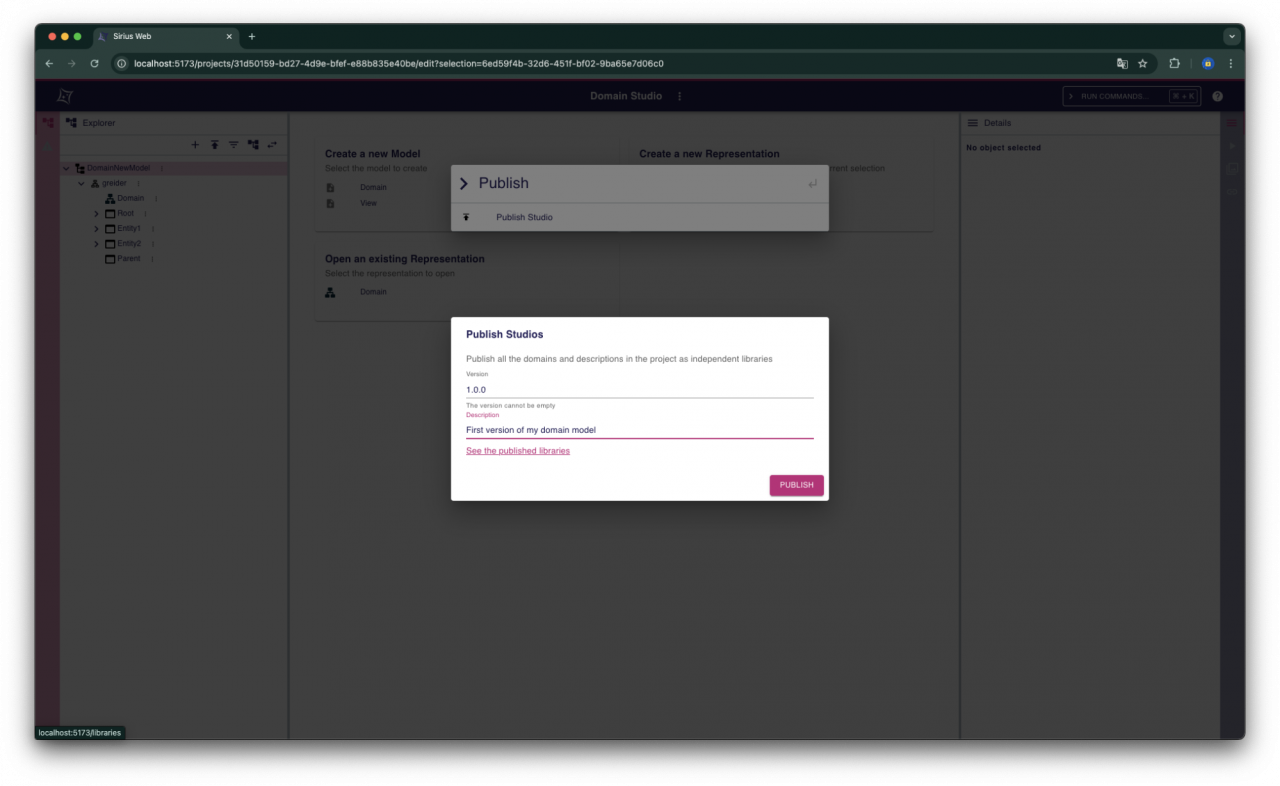Select the Parent entity in tree
The height and width of the screenshot is (786, 1280).
pos(128,259)
